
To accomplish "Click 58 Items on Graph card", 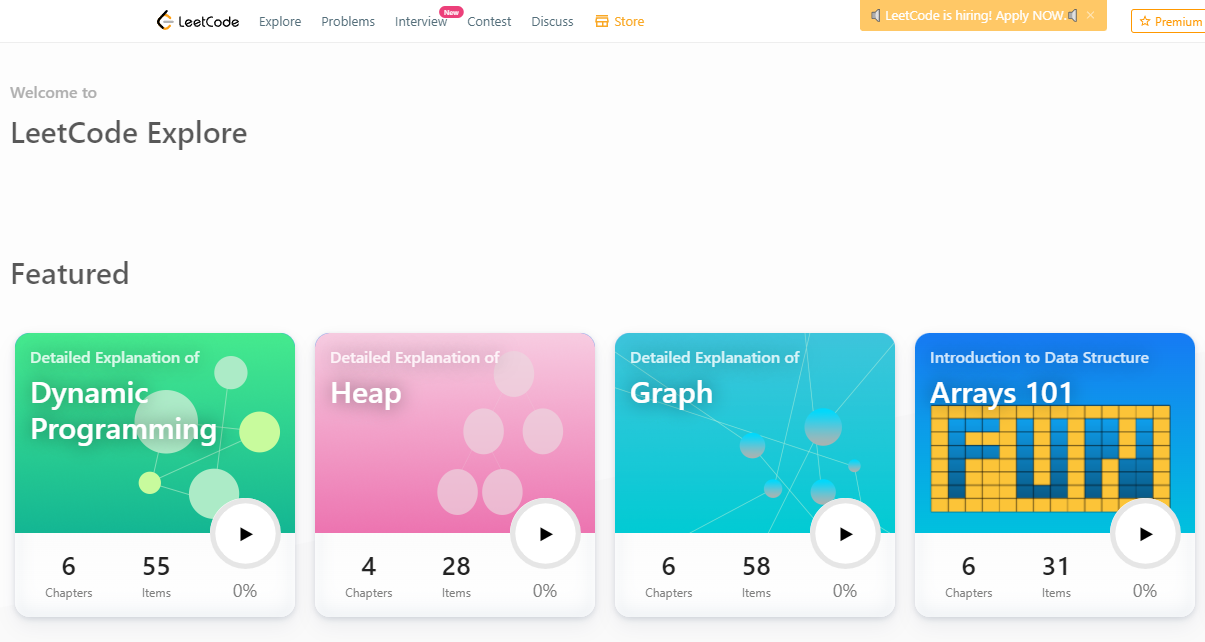I will pos(756,577).
